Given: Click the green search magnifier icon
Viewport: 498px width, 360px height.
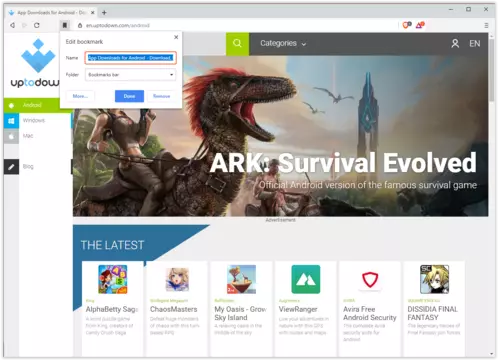Looking at the screenshot, I should 237,43.
